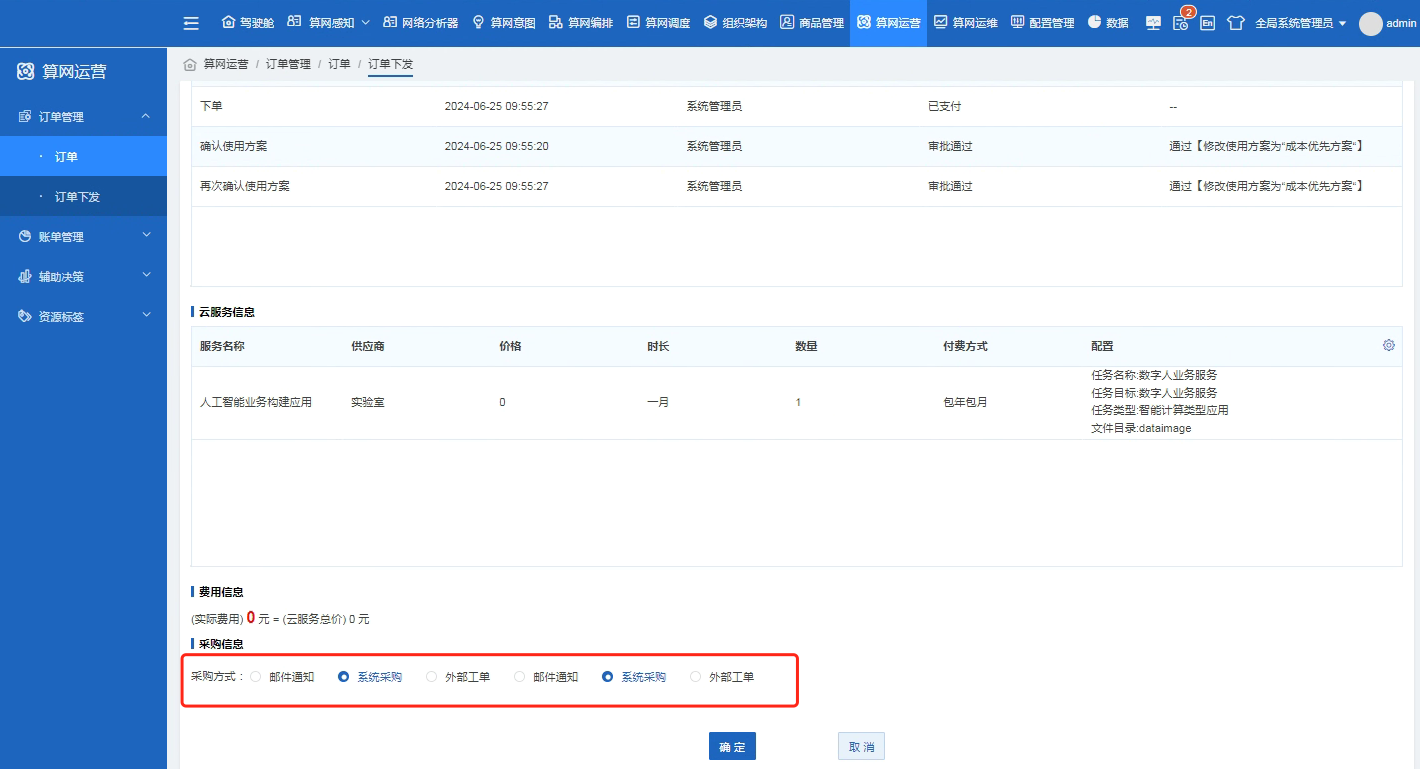Image resolution: width=1420 pixels, height=769 pixels.
Task: Open theme settings shirt icon
Action: click(x=1235, y=23)
